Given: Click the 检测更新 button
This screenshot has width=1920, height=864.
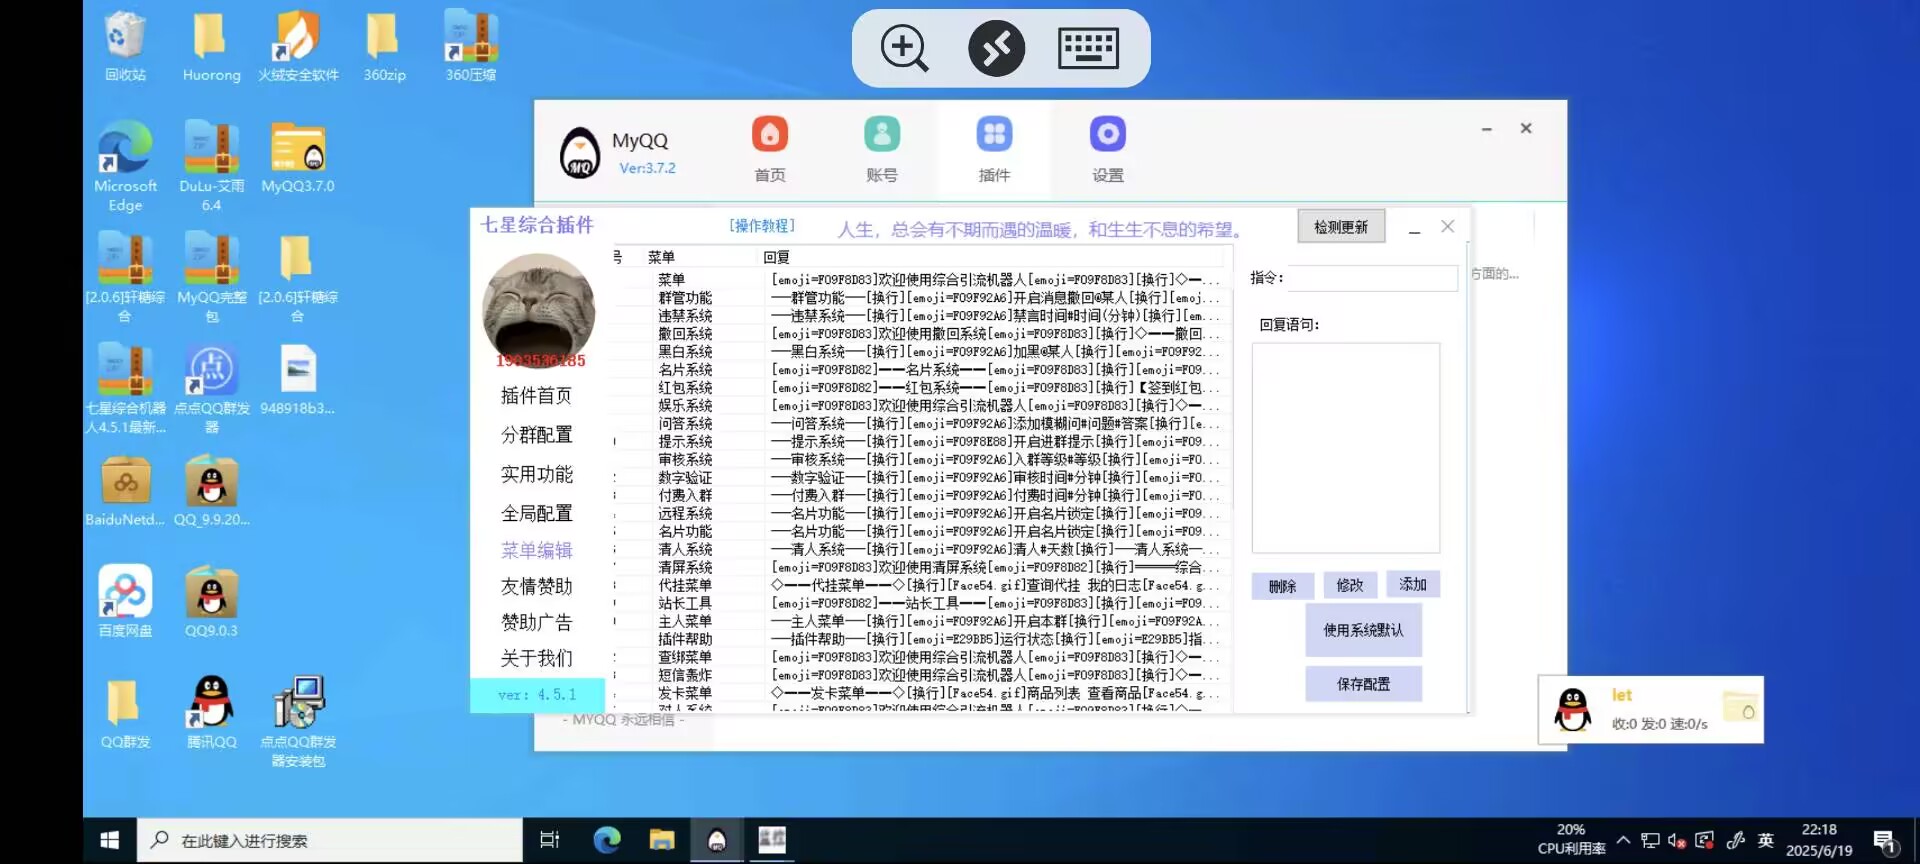Looking at the screenshot, I should (1340, 227).
